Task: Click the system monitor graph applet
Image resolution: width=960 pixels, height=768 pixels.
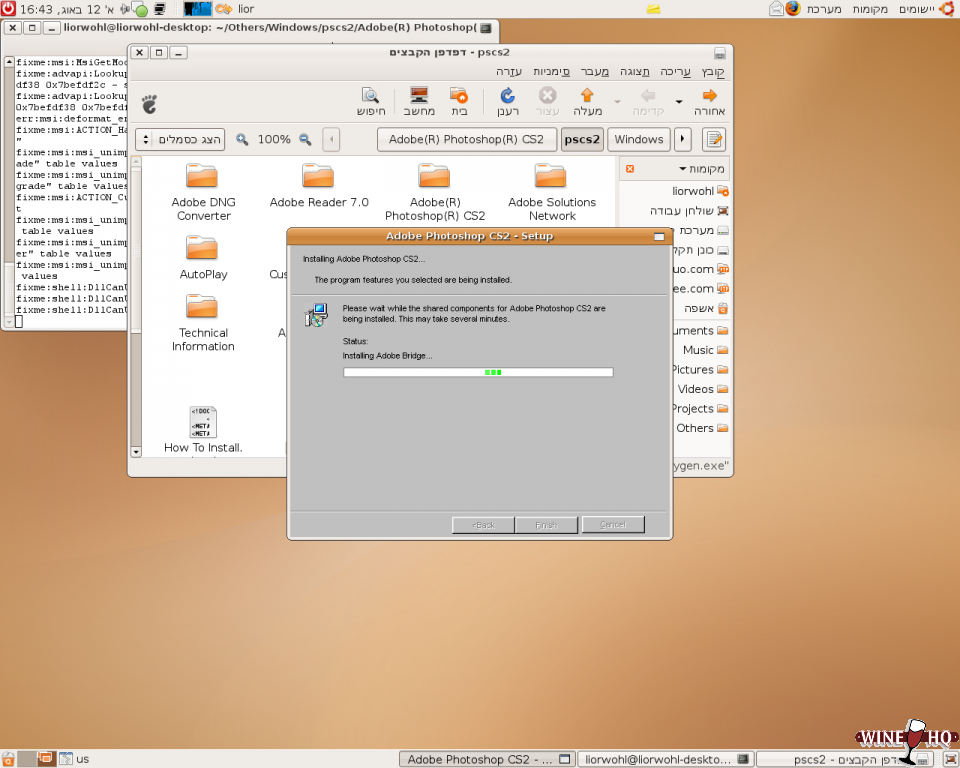Action: [197, 9]
